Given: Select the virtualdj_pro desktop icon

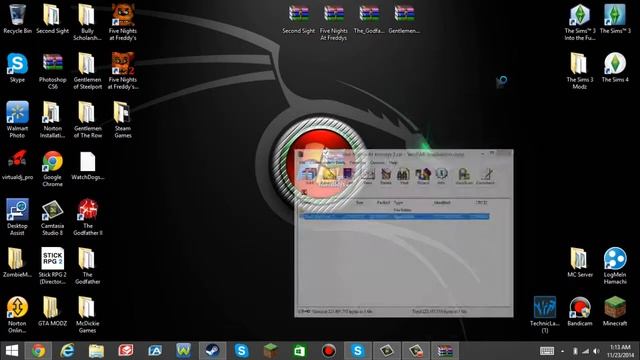Looking at the screenshot, I should click(17, 165).
